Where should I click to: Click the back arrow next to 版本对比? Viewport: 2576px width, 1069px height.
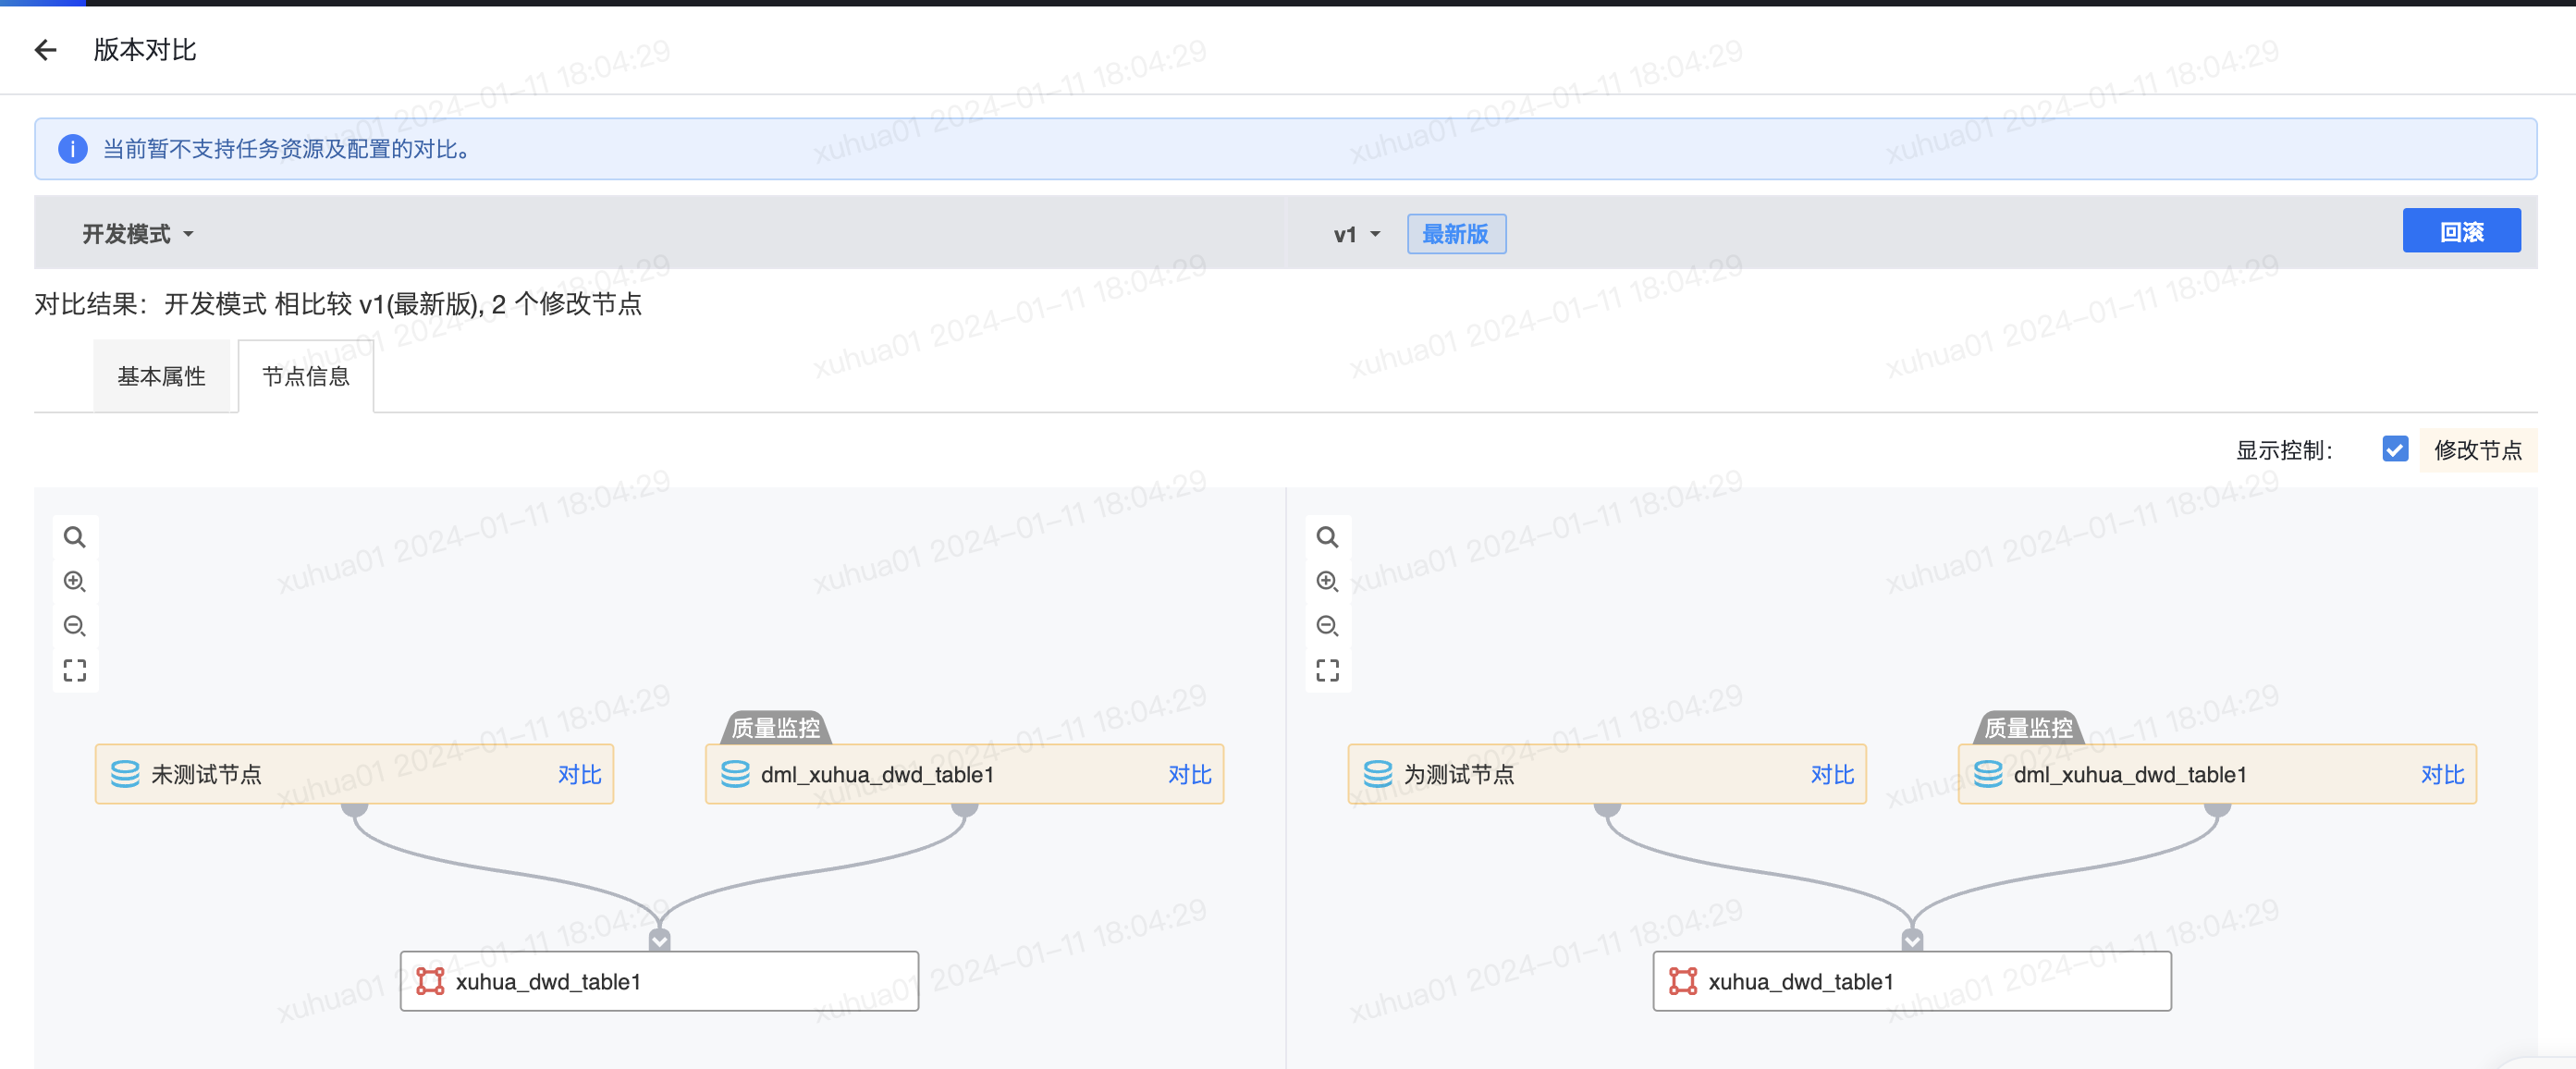(46, 49)
